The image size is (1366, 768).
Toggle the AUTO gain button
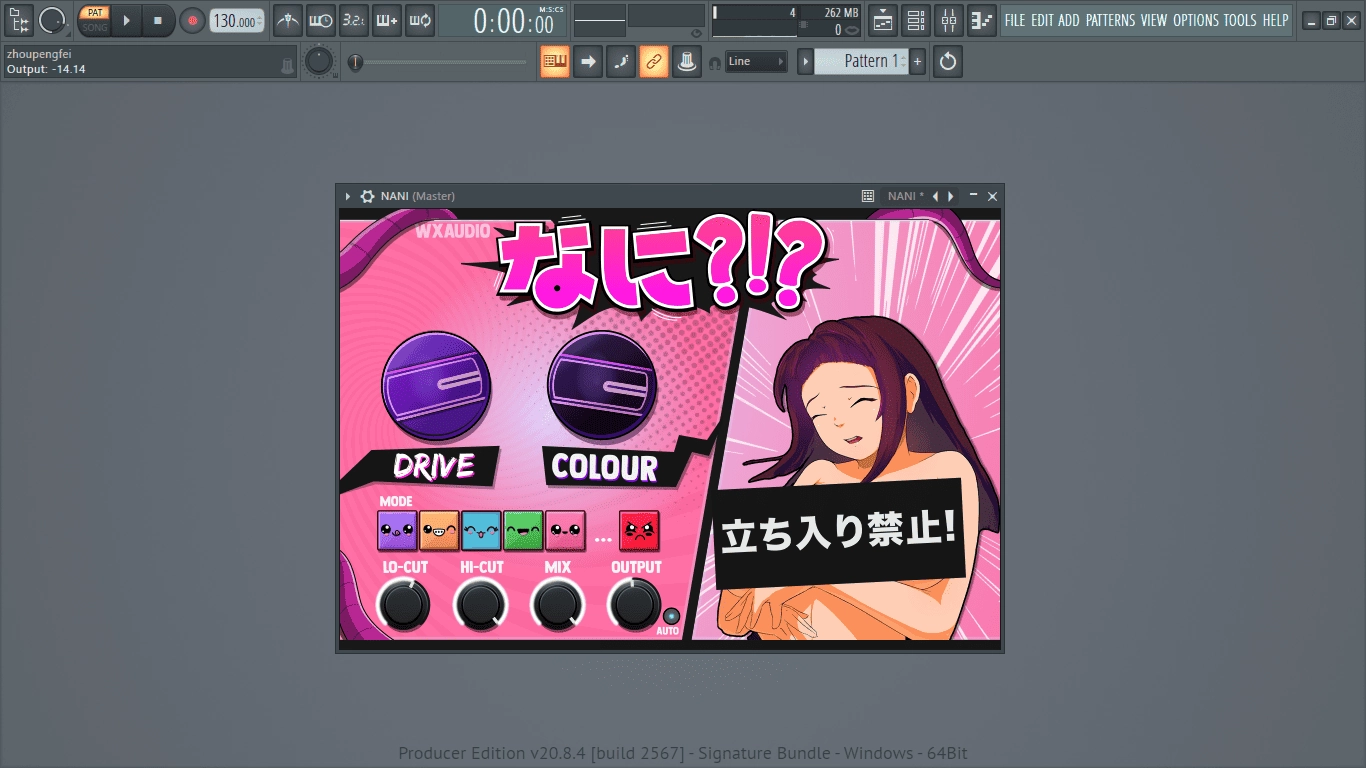tap(670, 617)
